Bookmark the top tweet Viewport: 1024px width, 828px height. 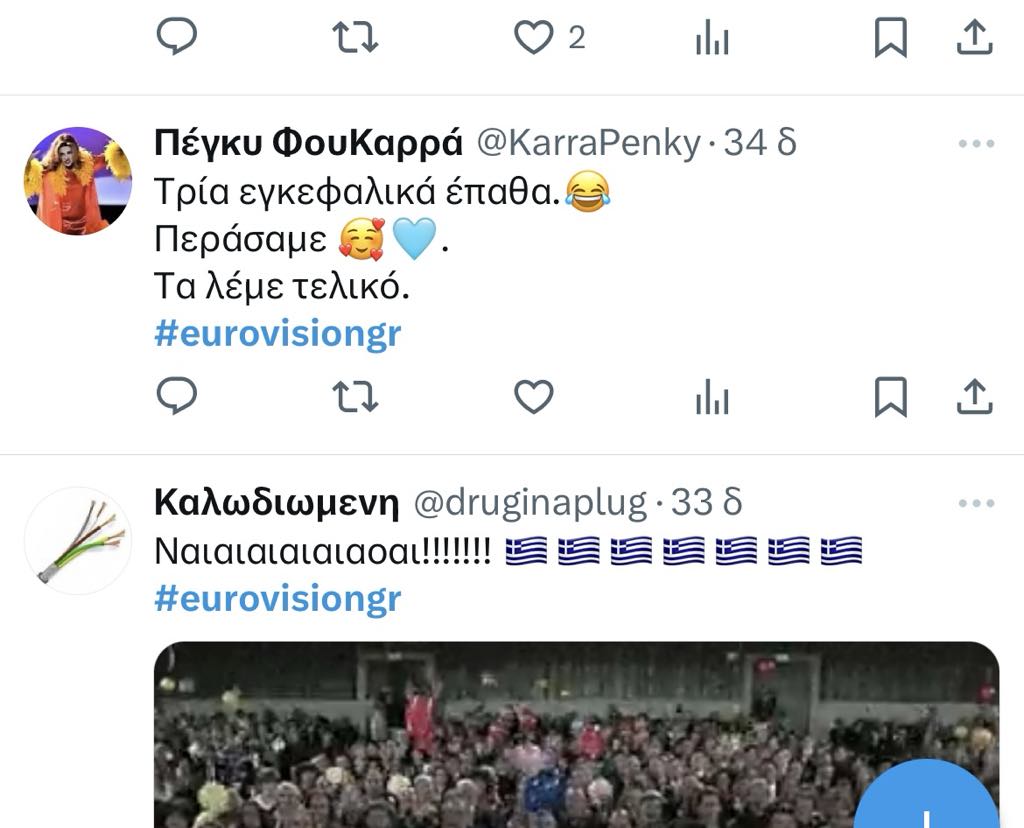891,37
